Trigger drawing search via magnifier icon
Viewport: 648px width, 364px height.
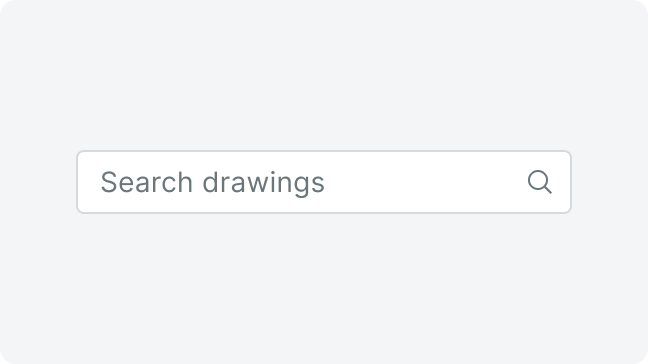540,182
